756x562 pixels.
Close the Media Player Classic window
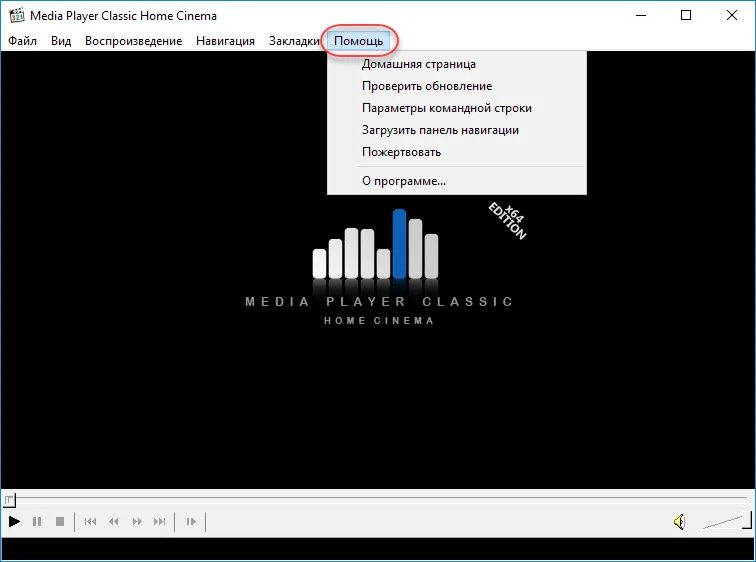731,15
